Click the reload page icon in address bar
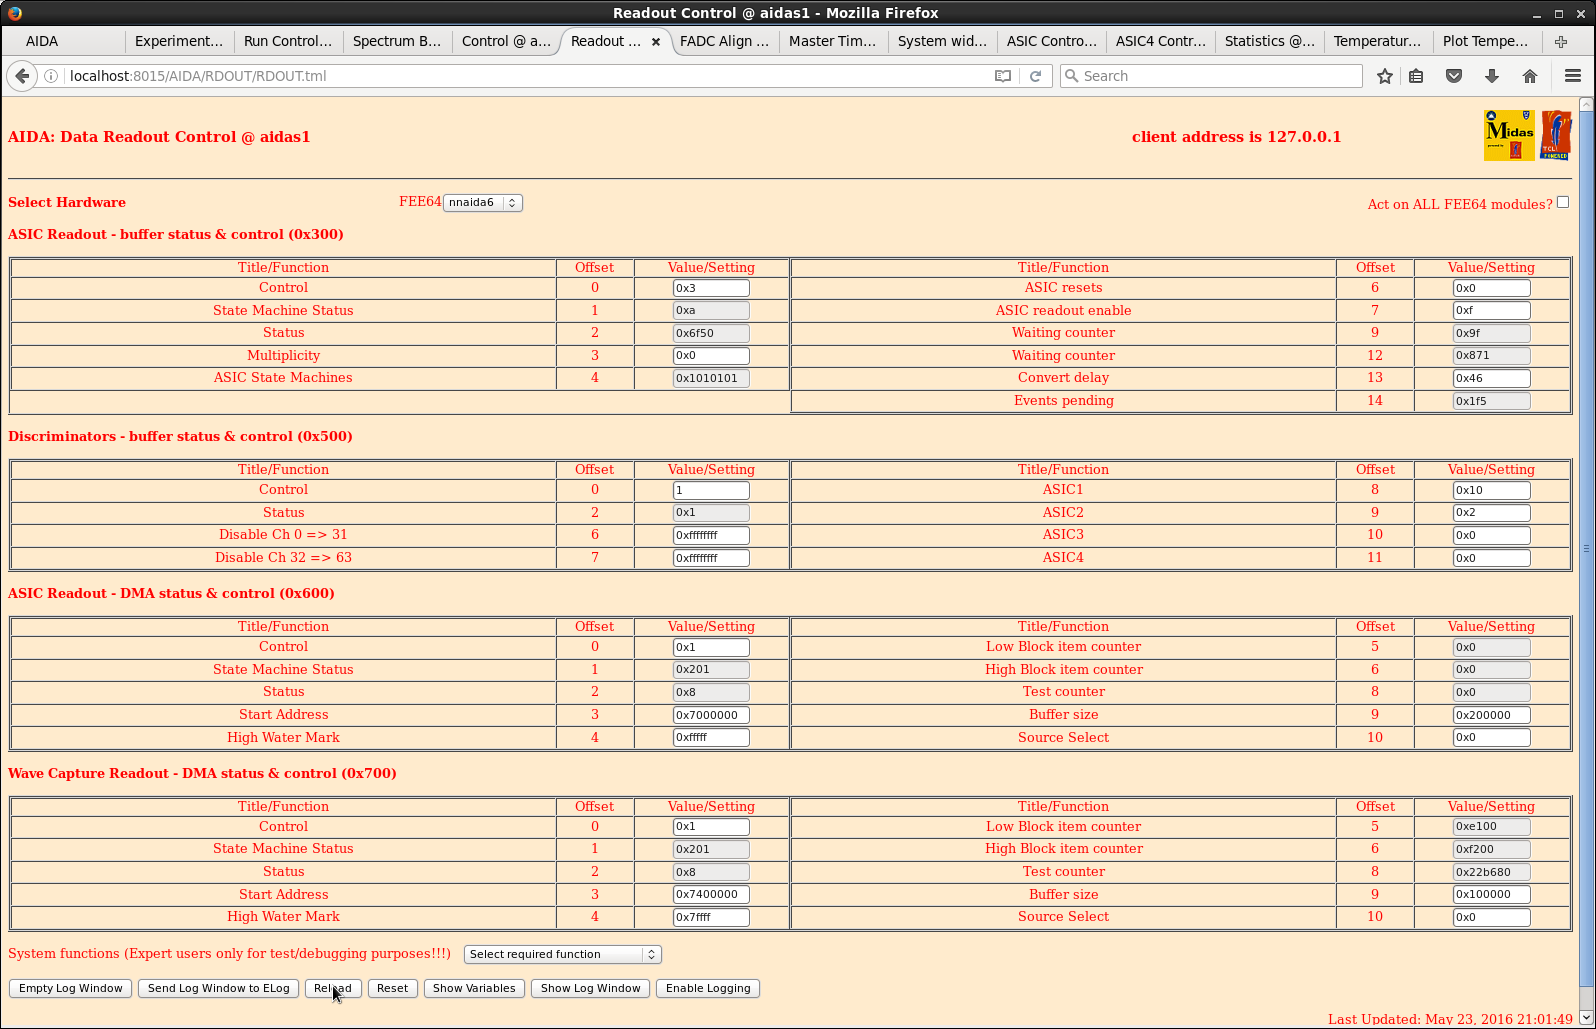The image size is (1596, 1029). [1035, 76]
